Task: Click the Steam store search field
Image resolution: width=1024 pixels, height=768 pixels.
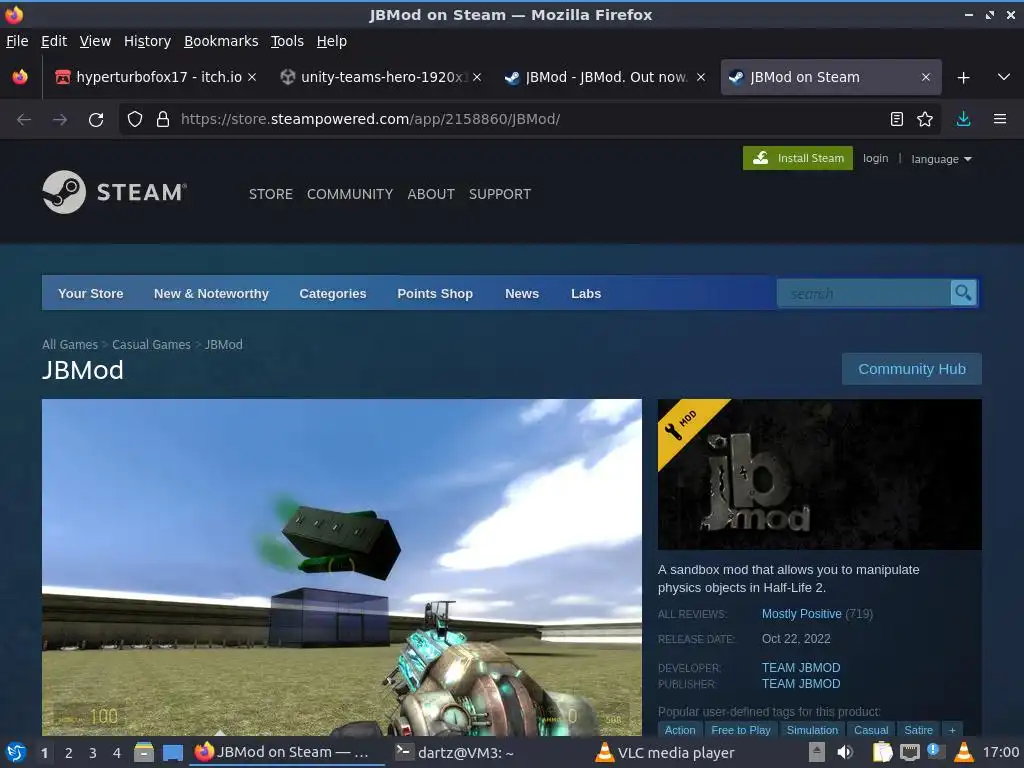Action: [x=863, y=293]
